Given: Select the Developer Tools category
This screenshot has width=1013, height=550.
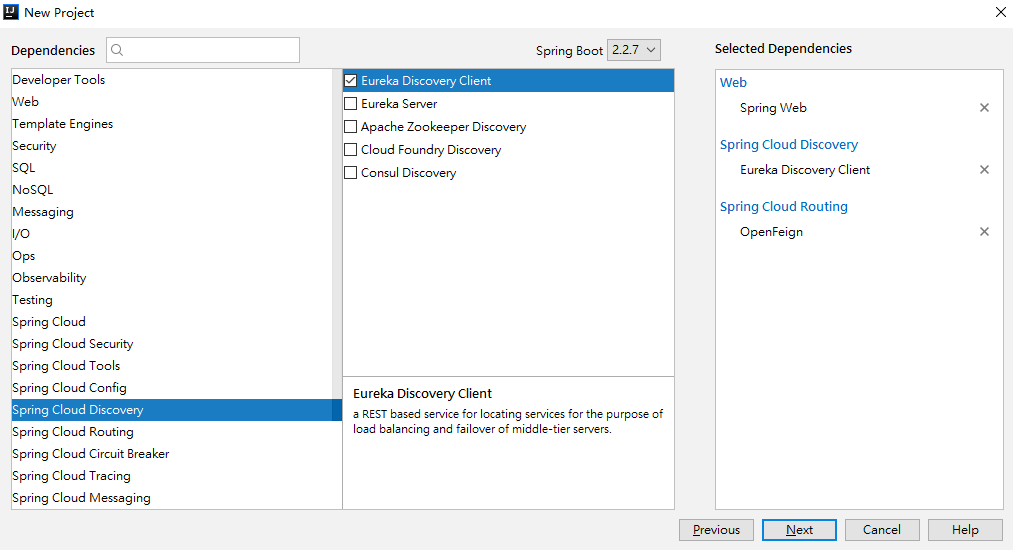Looking at the screenshot, I should point(59,80).
